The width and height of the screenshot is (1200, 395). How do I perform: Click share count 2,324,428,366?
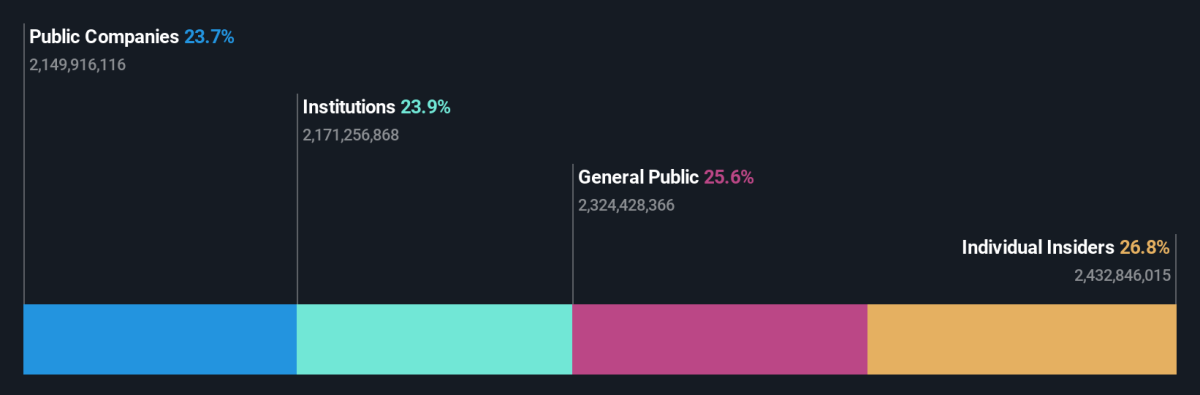[627, 205]
